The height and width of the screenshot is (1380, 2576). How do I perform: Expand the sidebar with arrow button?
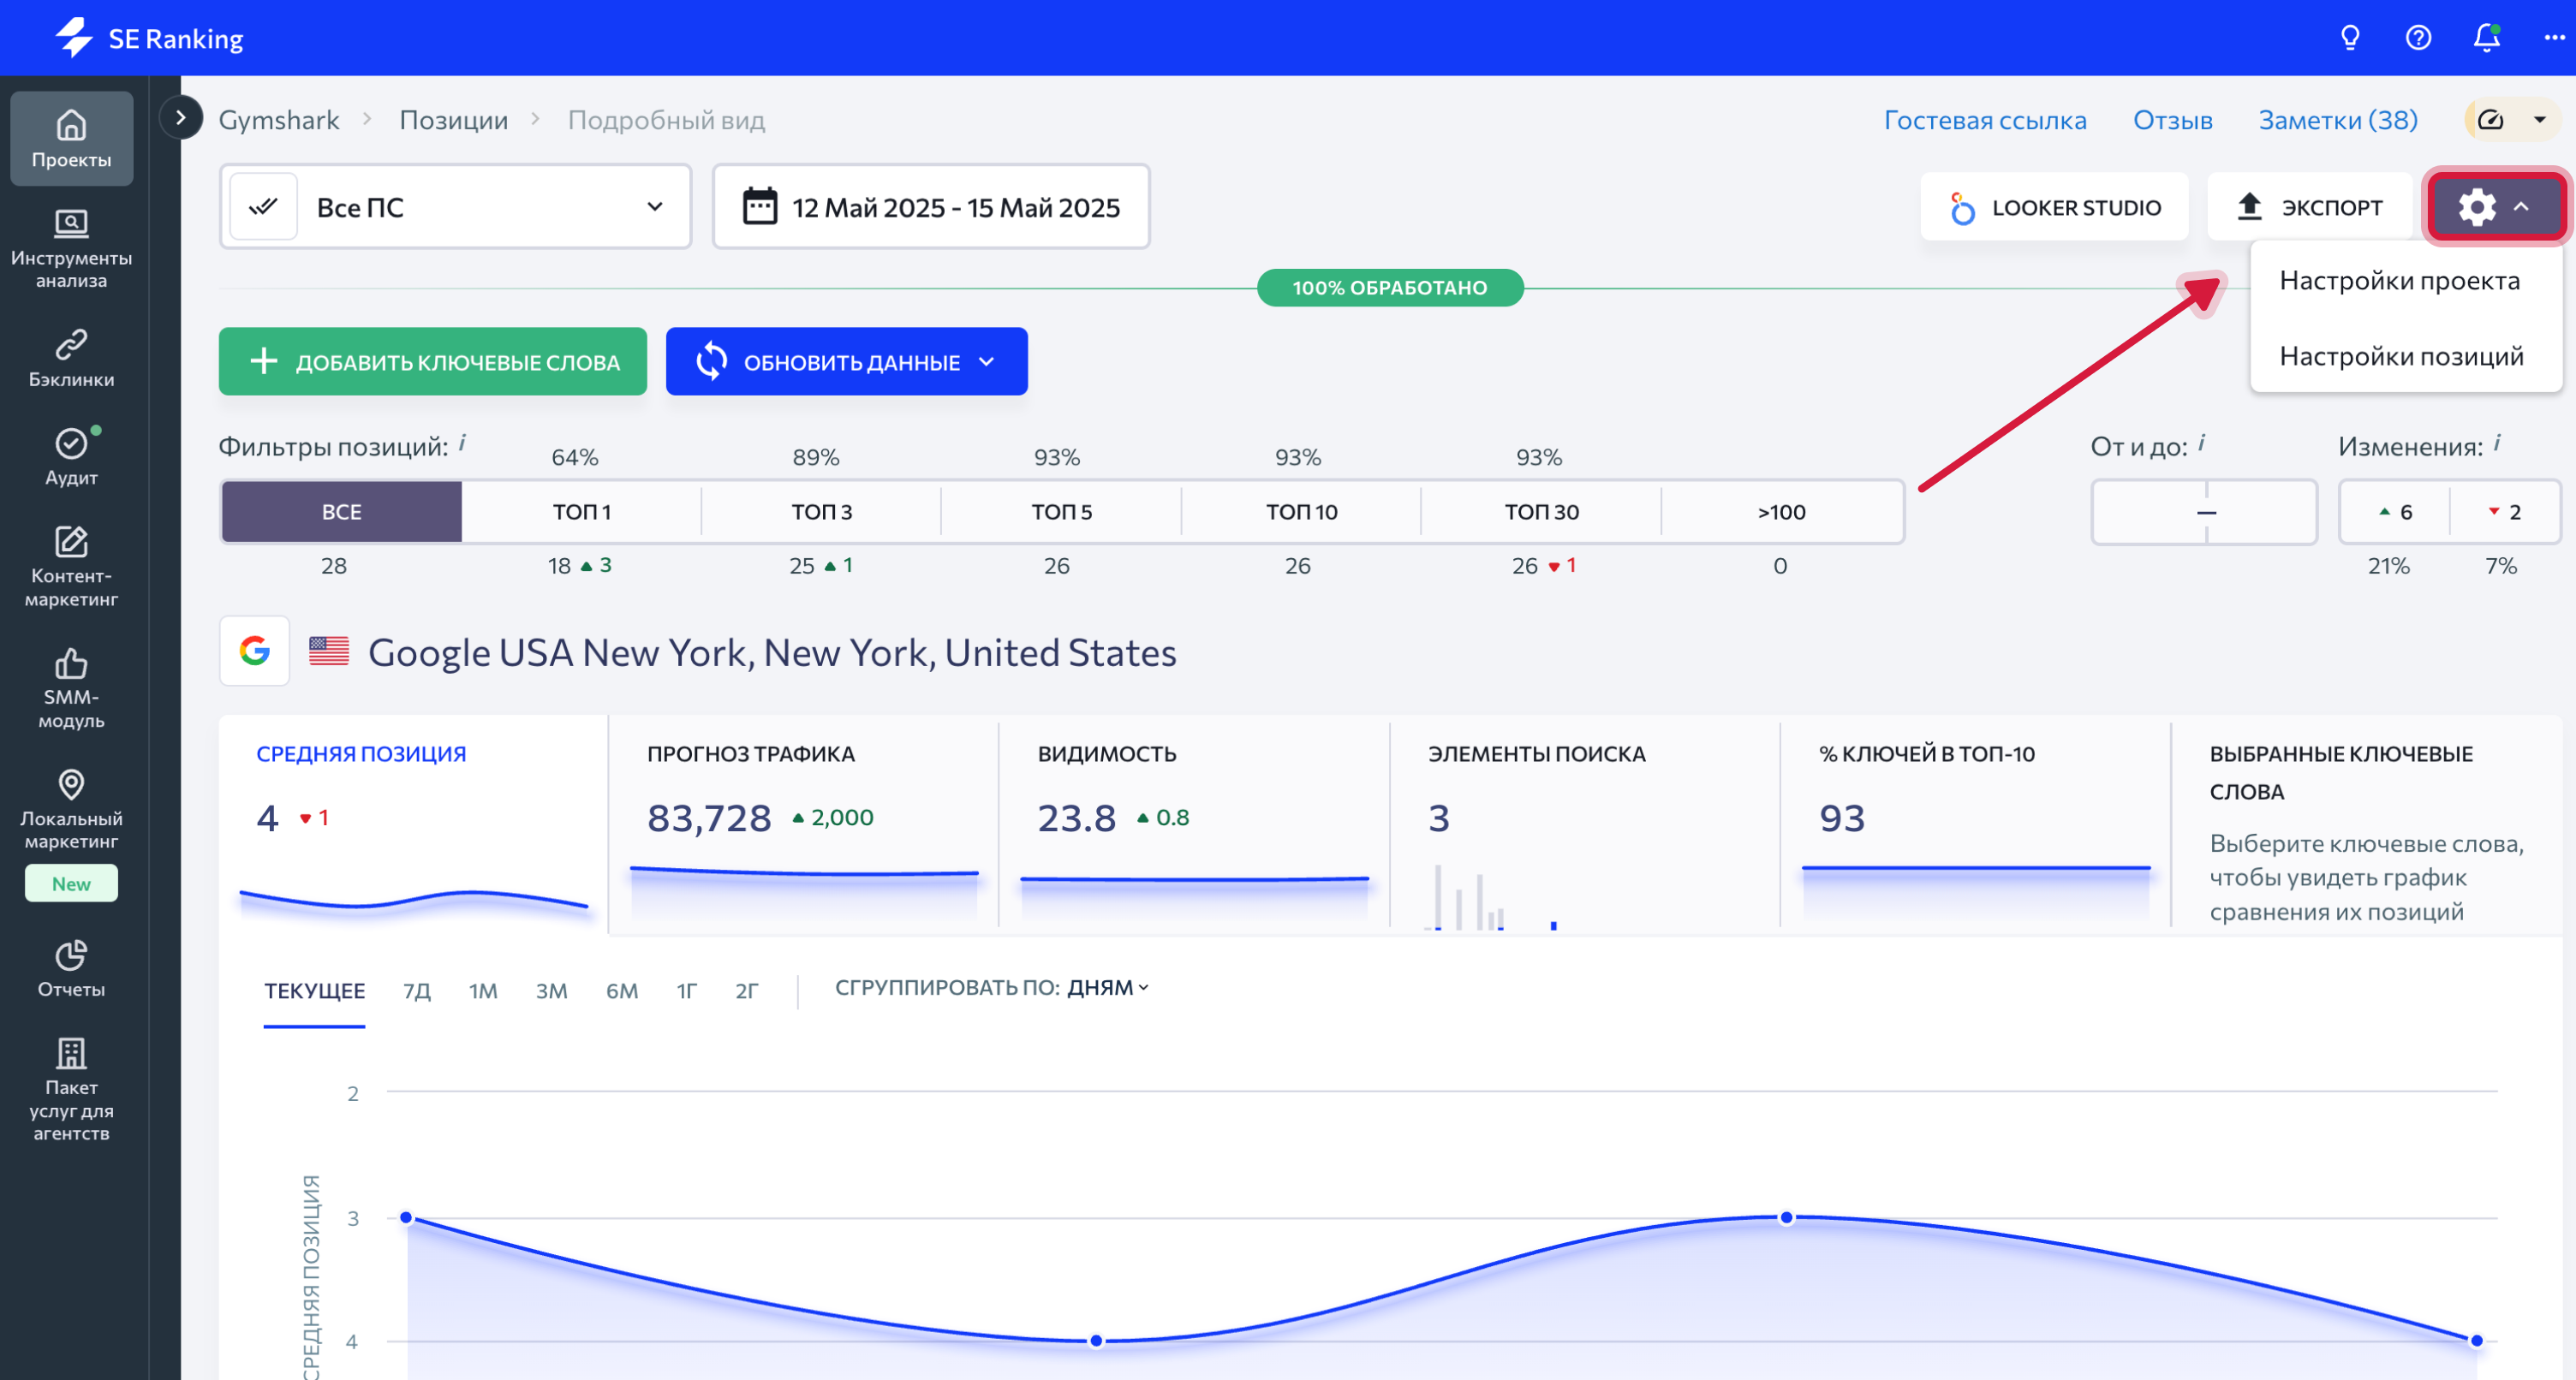click(181, 118)
